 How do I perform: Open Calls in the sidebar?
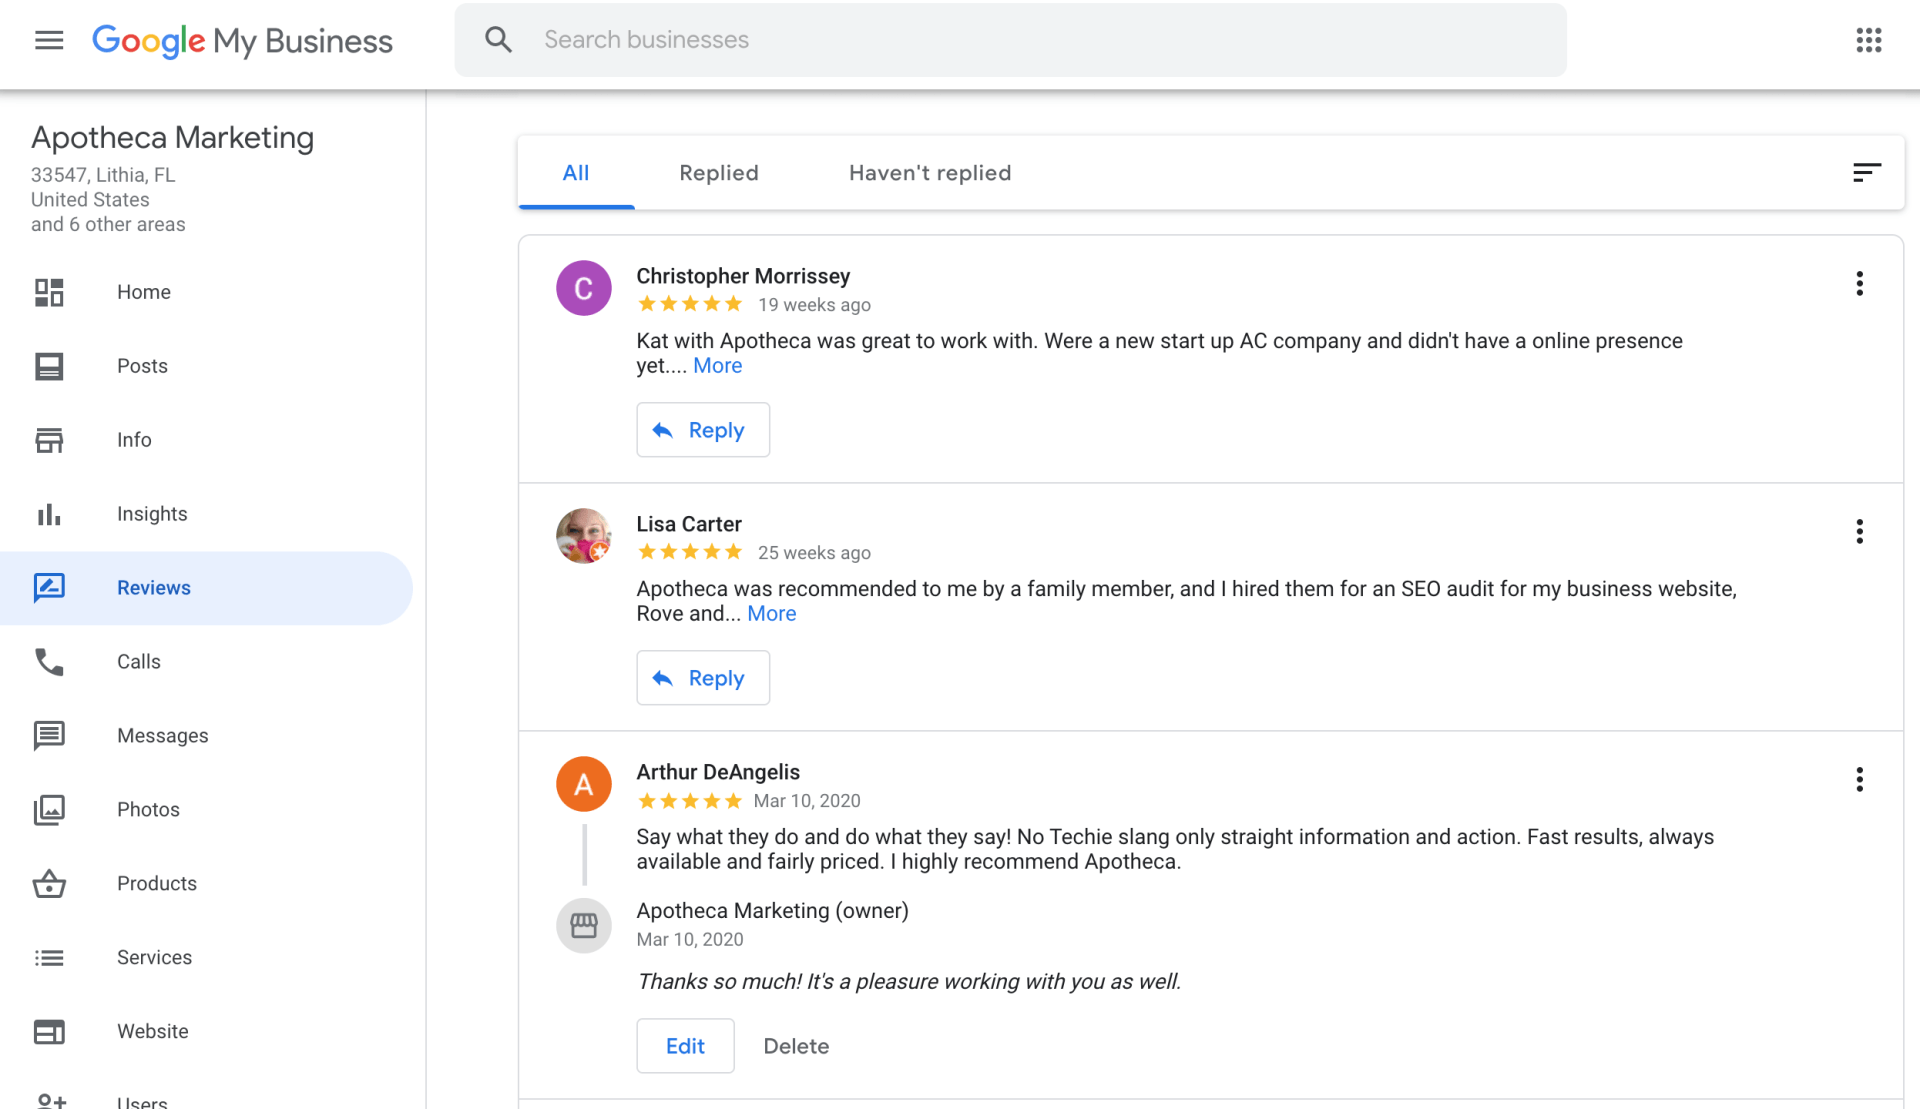click(x=206, y=662)
